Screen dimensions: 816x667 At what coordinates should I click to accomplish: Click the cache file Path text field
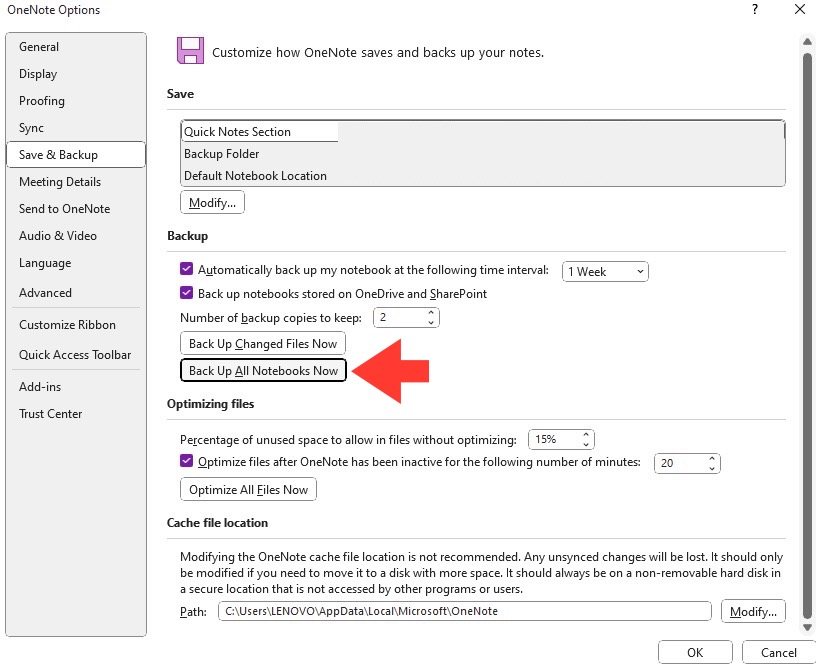coord(464,611)
